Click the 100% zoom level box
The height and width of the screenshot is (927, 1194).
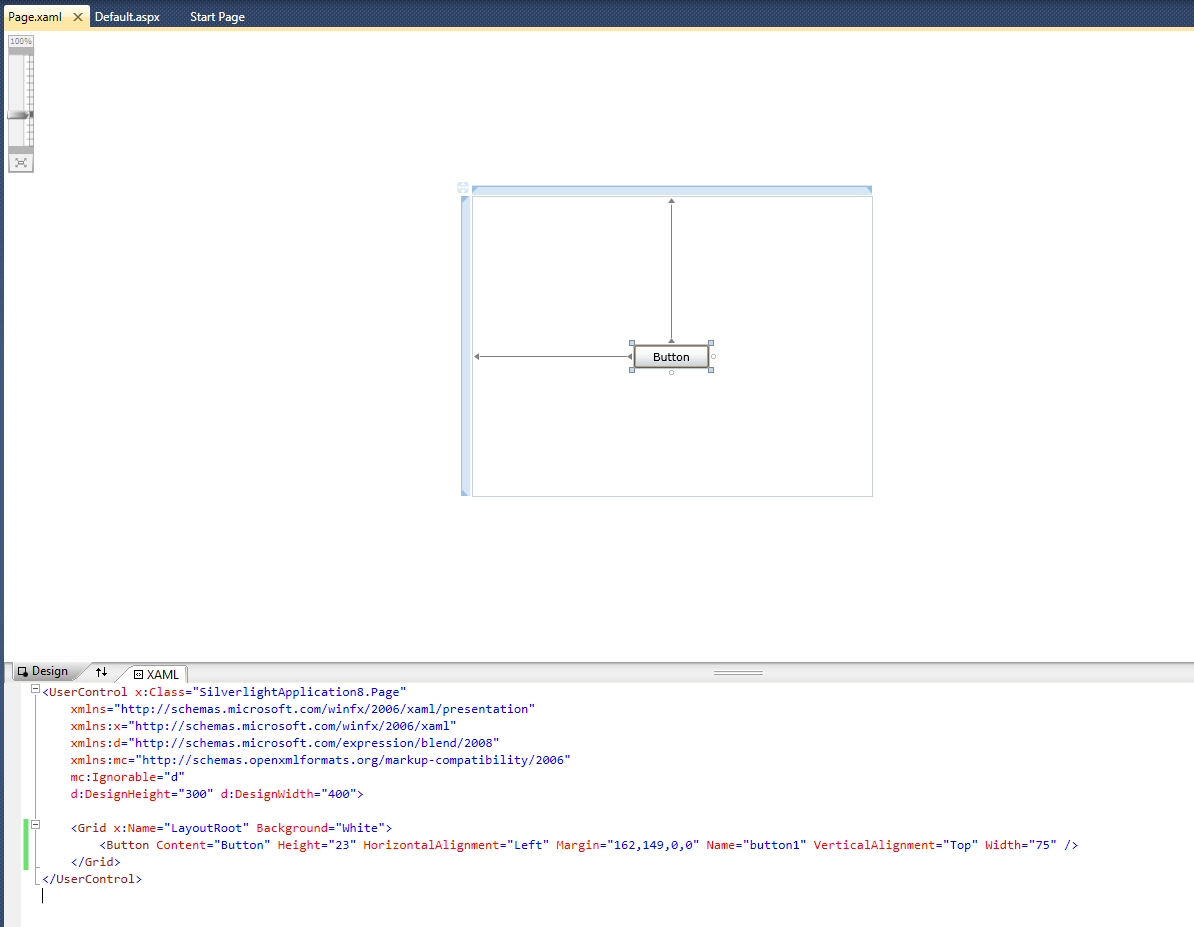(21, 41)
